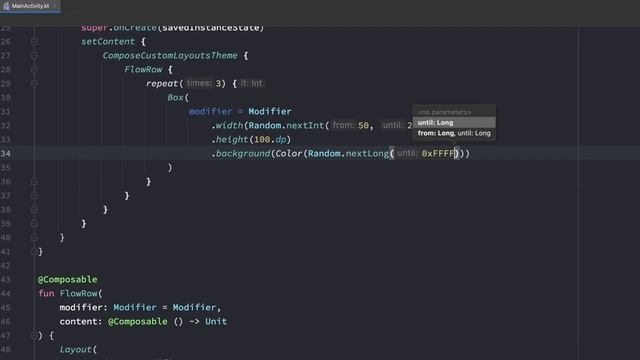Click the value 50 in nextInt call
The image size is (640, 360).
[363, 125]
